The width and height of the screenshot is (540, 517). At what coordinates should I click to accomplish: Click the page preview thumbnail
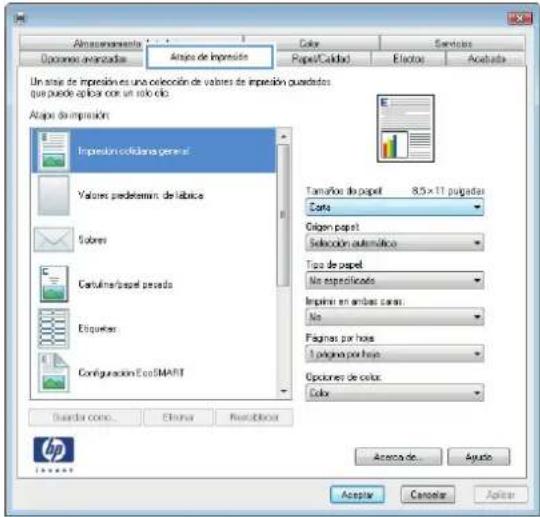[x=405, y=128]
